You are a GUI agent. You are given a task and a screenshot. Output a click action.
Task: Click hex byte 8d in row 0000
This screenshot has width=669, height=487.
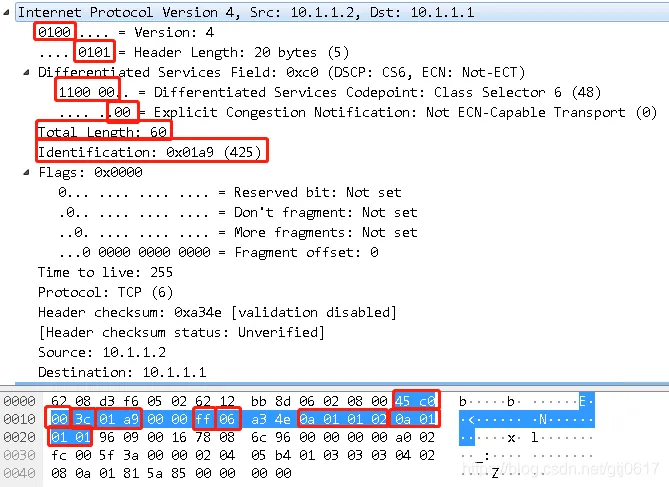coord(282,401)
